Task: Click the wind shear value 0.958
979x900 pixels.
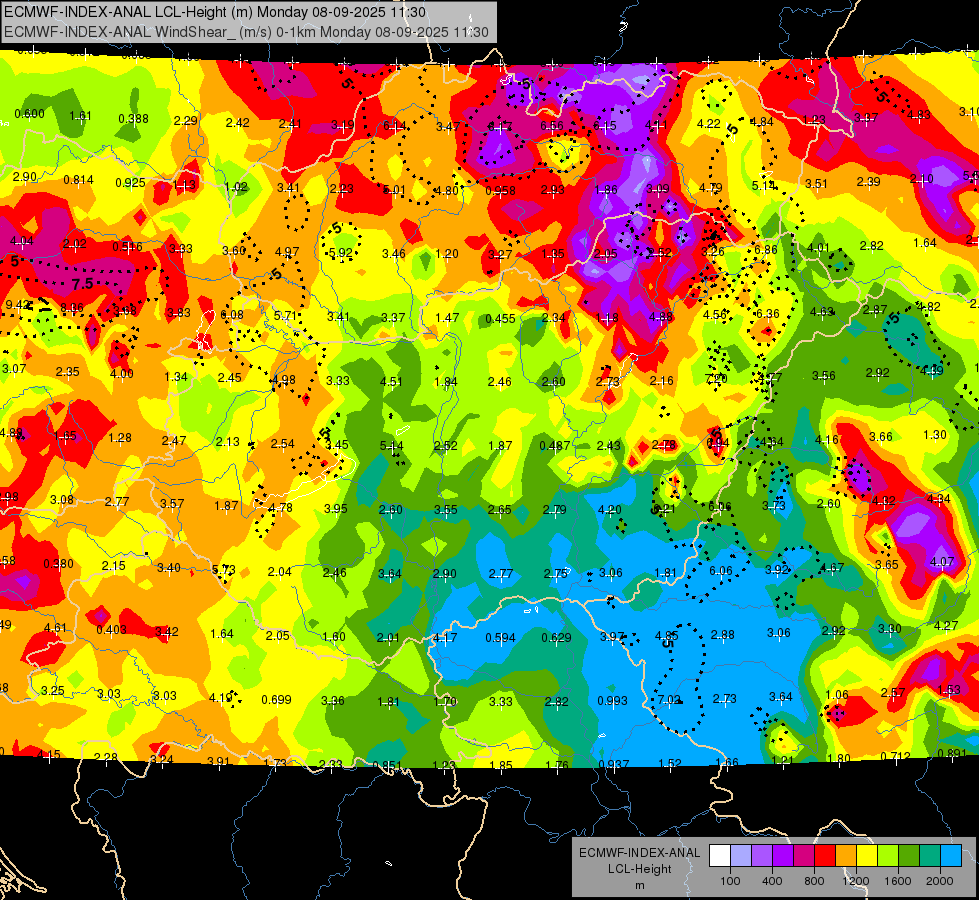Action: point(500,190)
